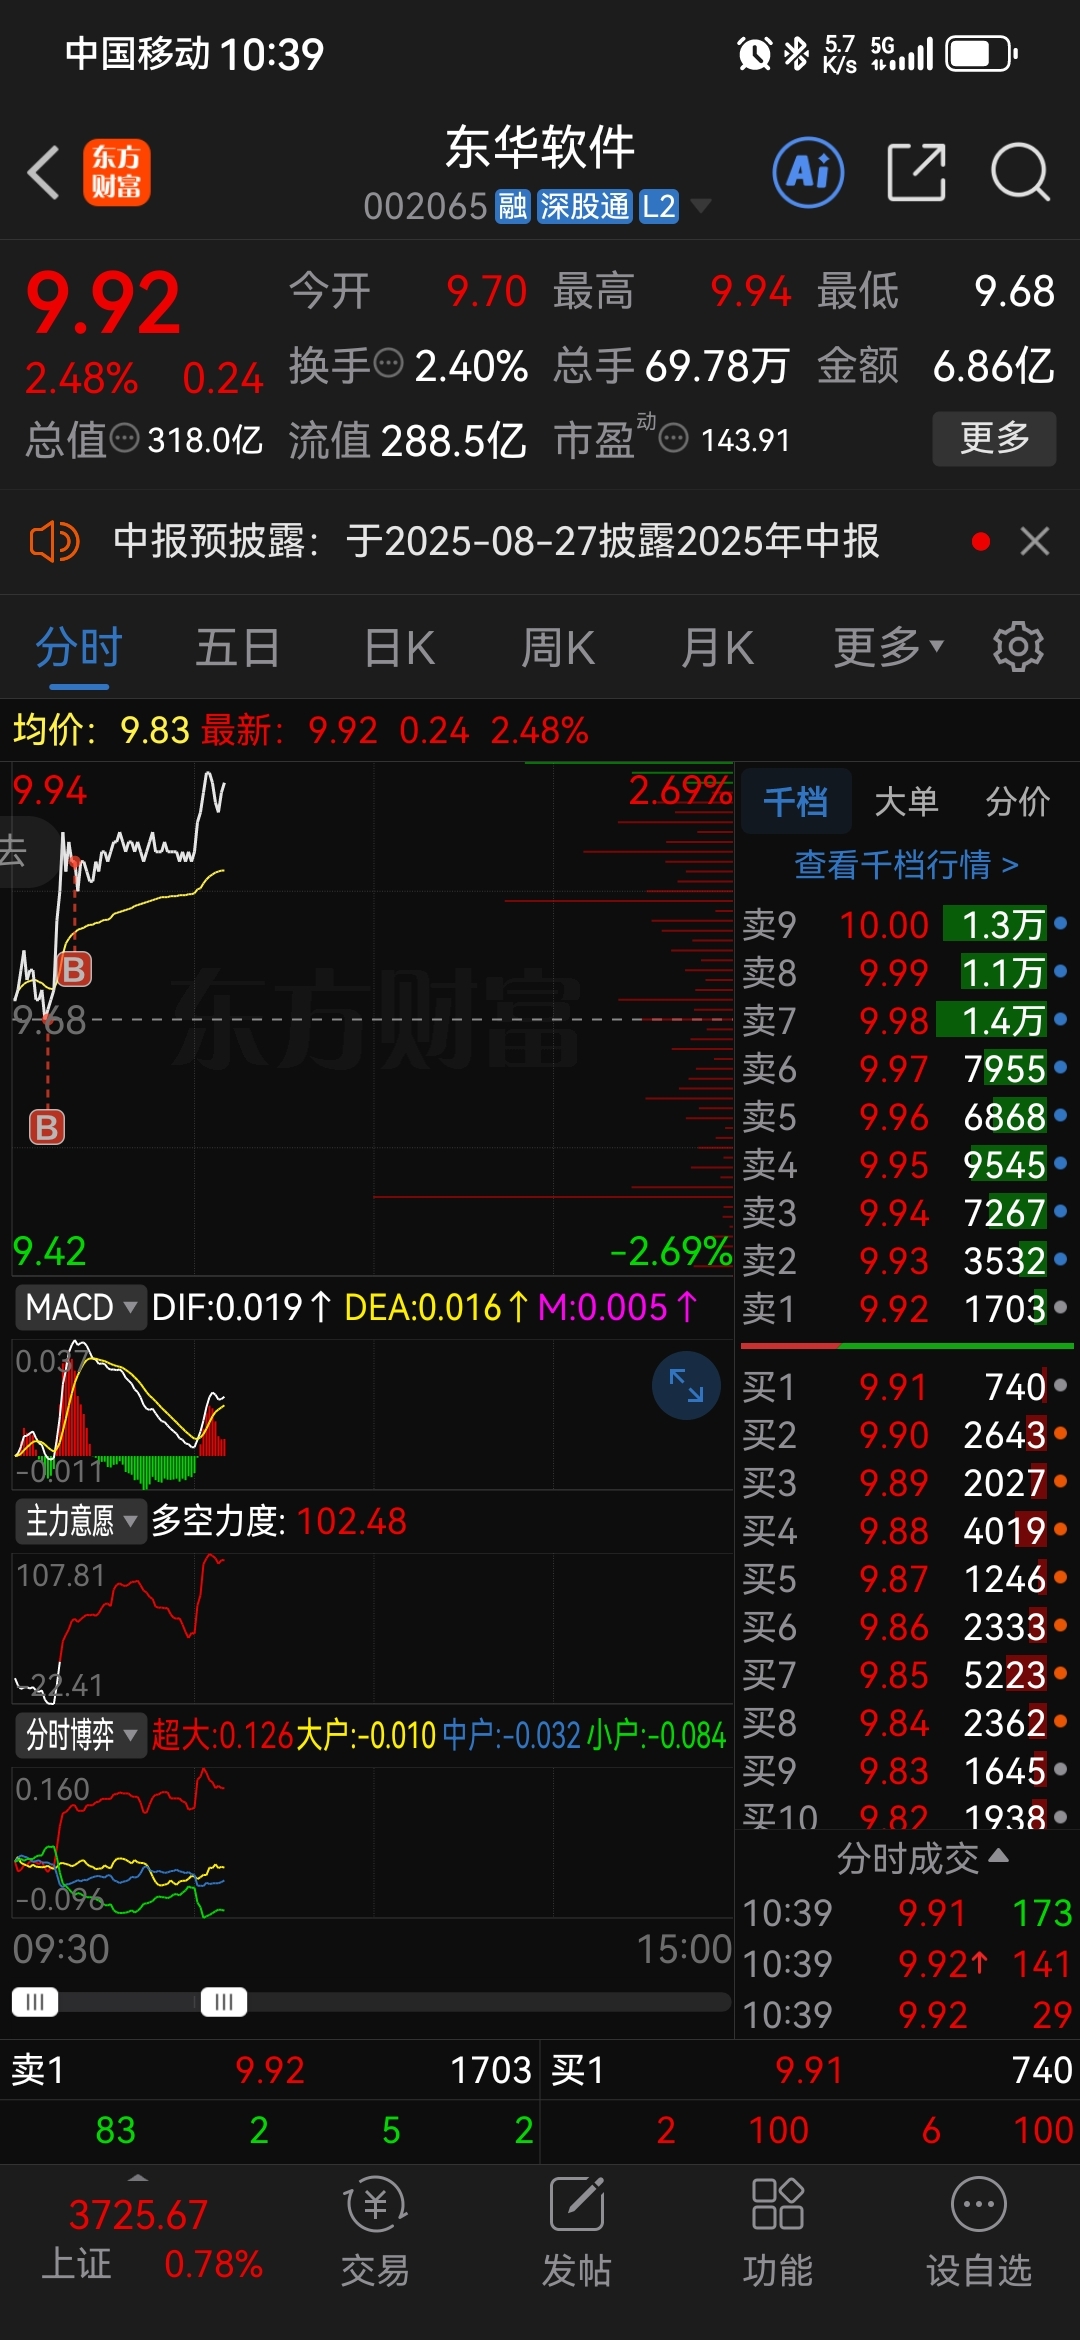Tap the share export icon
Screen dimensions: 1080x2340
tap(916, 172)
